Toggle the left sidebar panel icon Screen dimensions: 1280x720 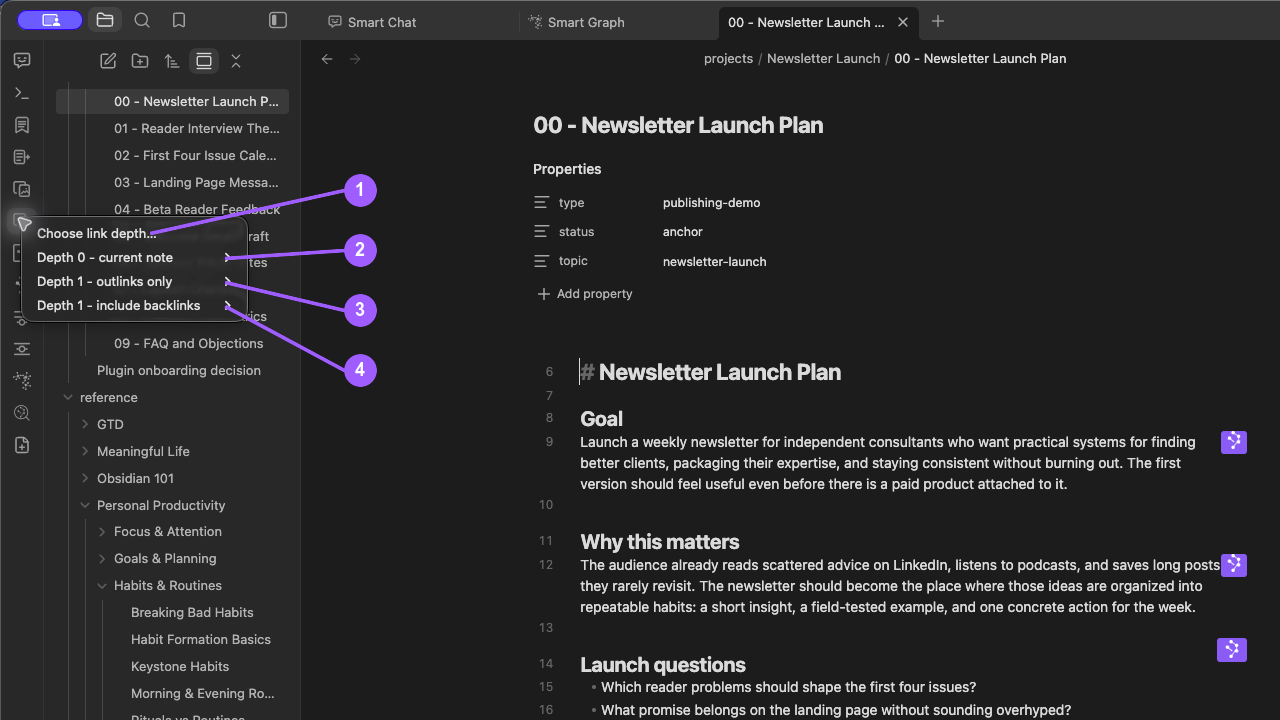[x=278, y=20]
